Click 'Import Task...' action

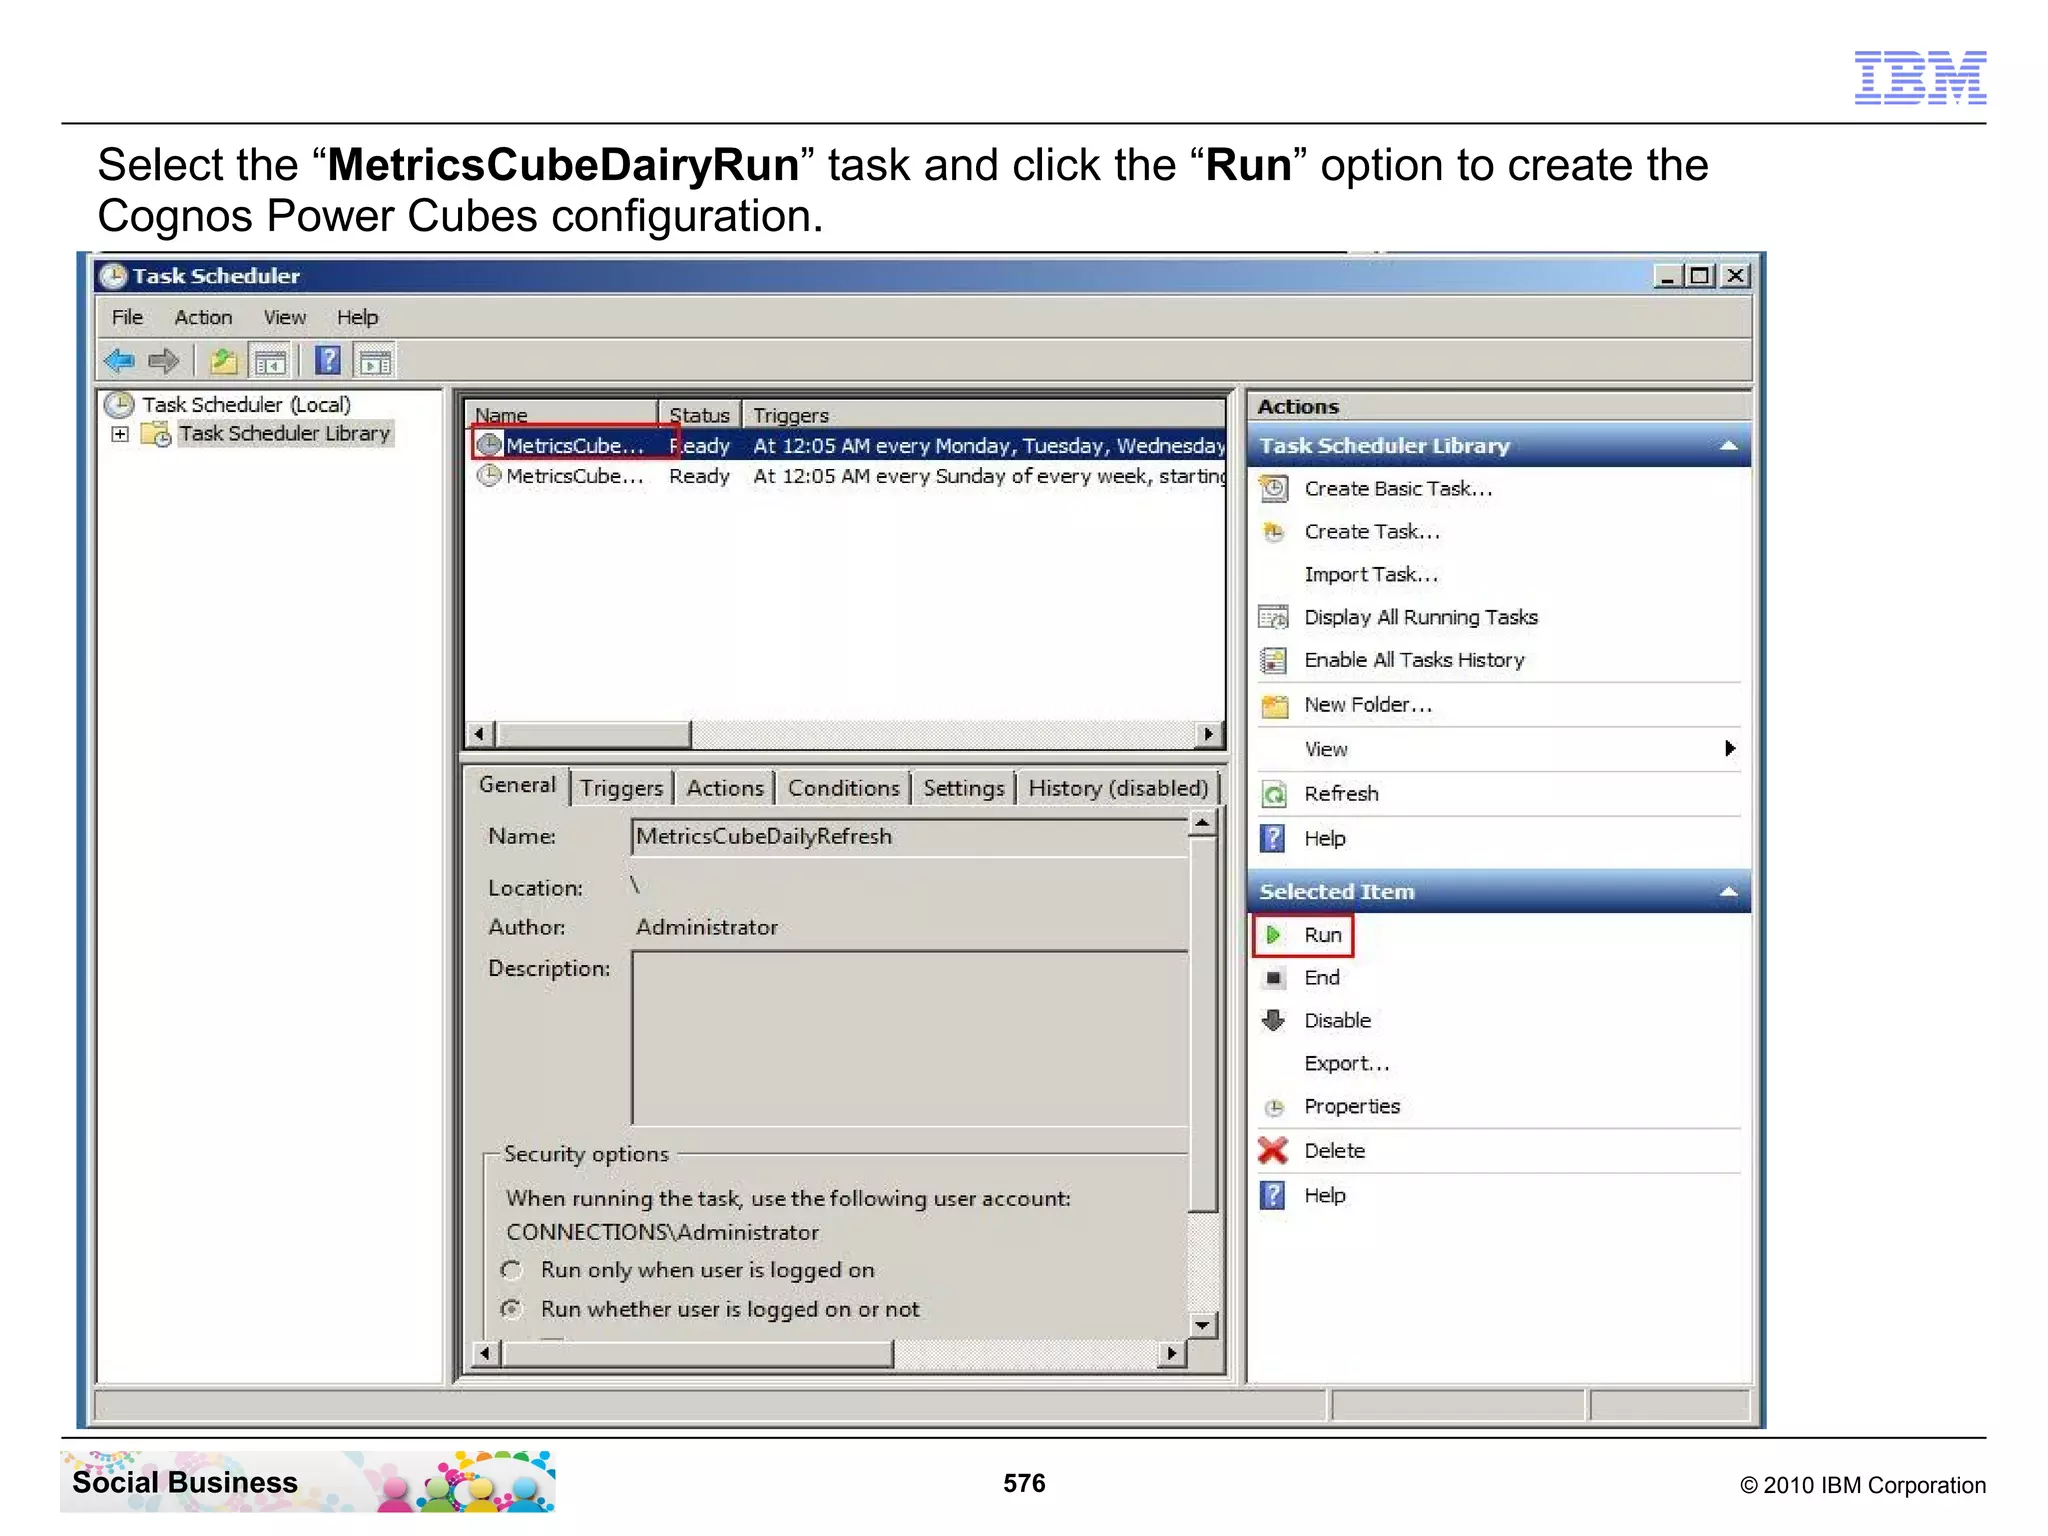(x=1371, y=575)
